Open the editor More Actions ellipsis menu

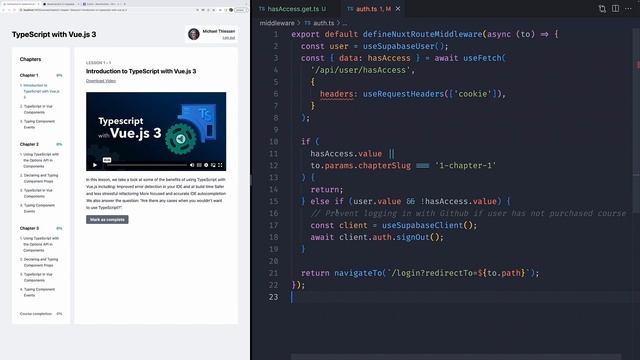click(x=628, y=9)
